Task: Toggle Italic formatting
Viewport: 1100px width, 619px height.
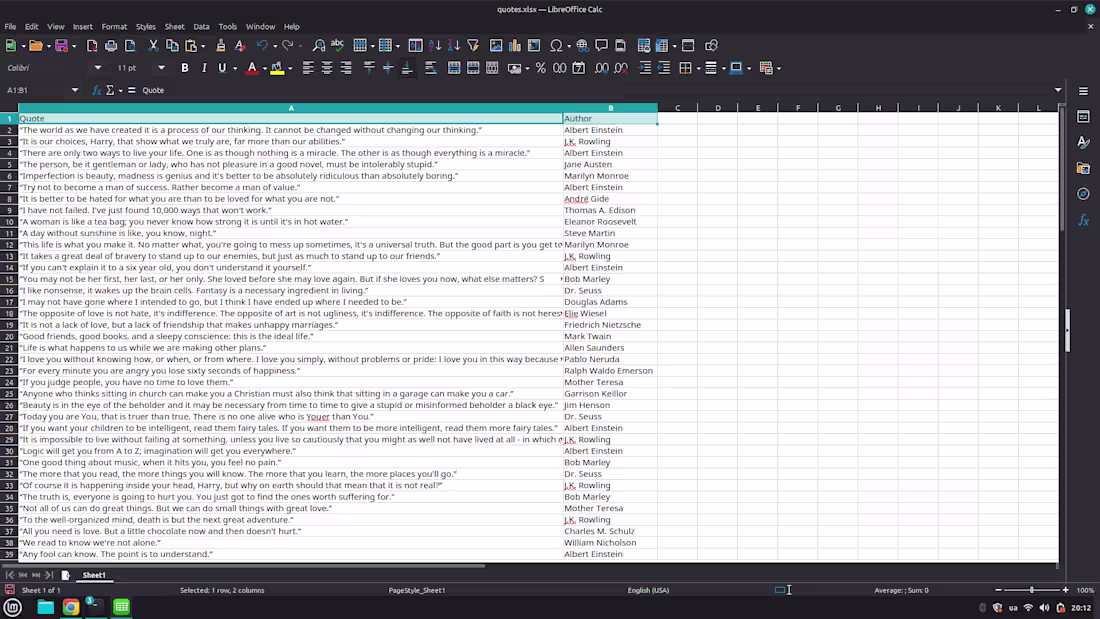Action: click(203, 68)
